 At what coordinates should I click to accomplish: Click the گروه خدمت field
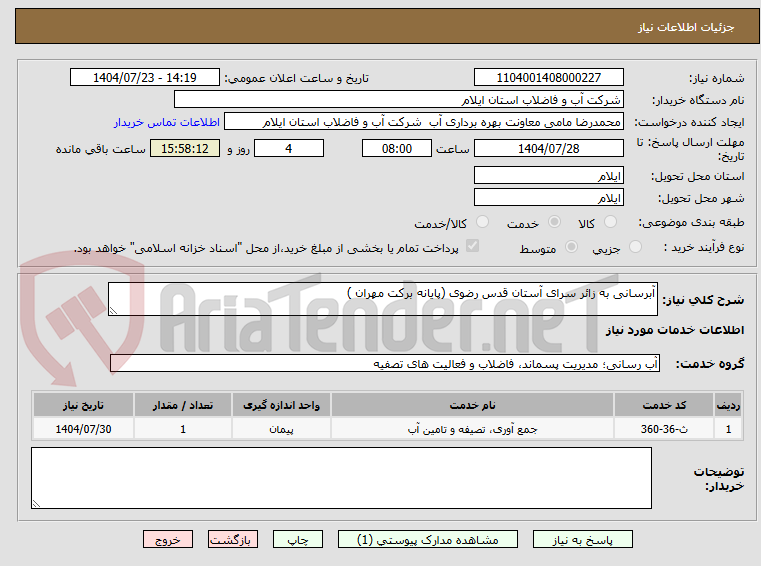click(385, 363)
